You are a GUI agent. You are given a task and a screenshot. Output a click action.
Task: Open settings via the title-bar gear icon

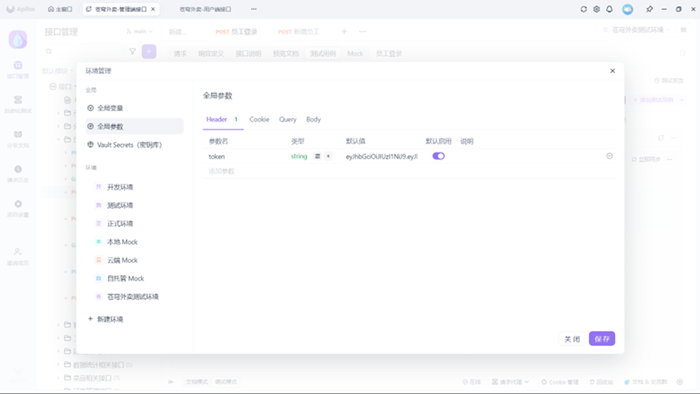[596, 9]
